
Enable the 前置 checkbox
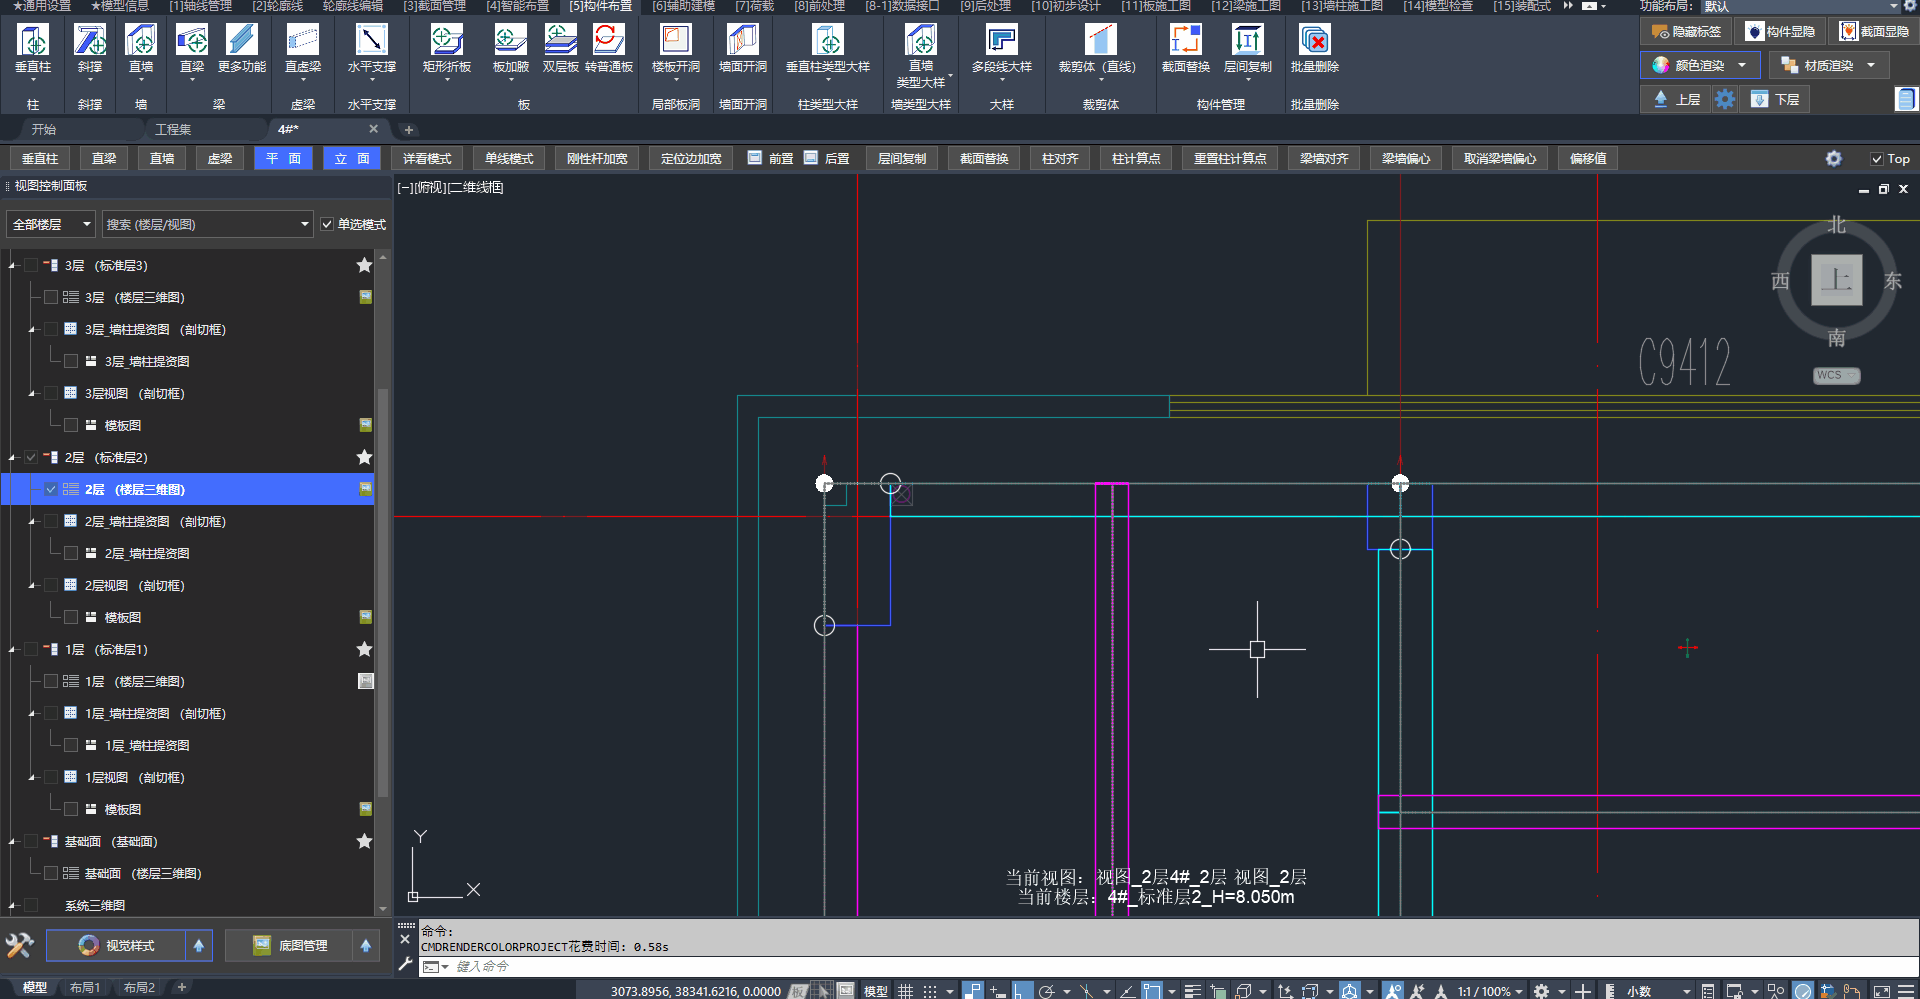[x=755, y=158]
